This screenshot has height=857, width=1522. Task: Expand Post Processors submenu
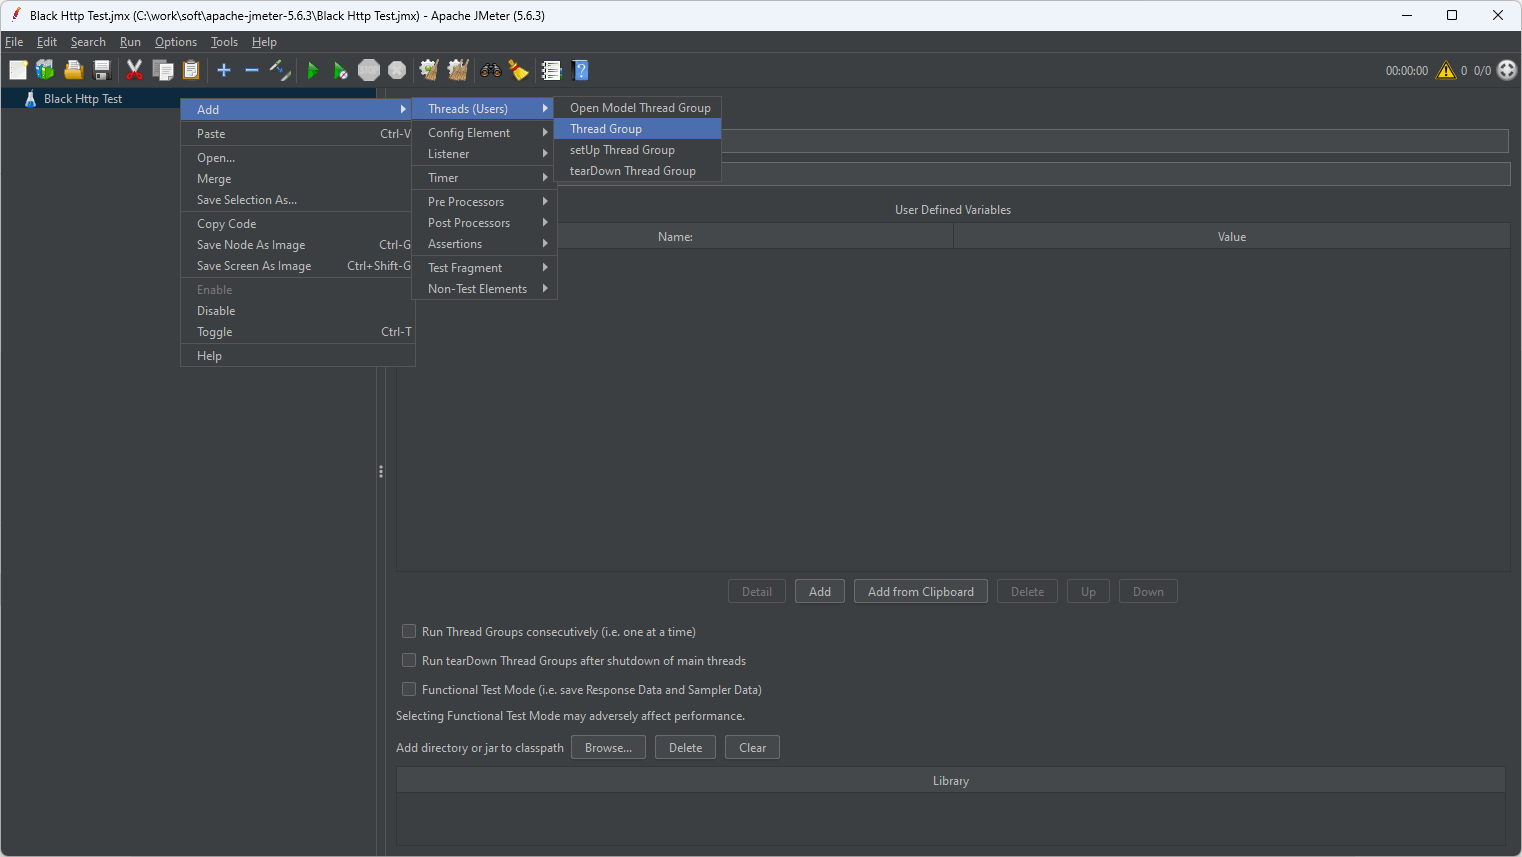coord(484,222)
